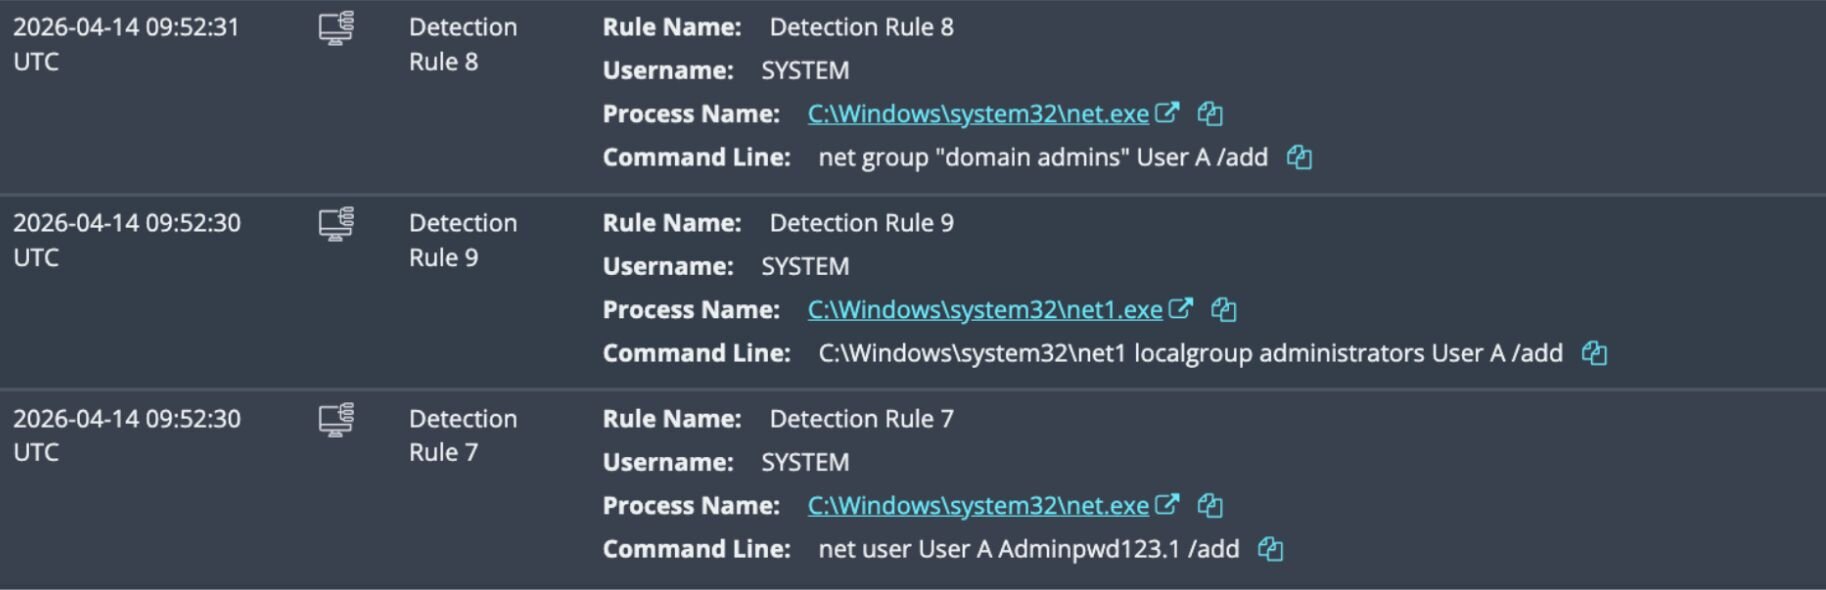Click the Detection Rule 7 column label
1826x590 pixels.
pyautogui.click(x=462, y=435)
